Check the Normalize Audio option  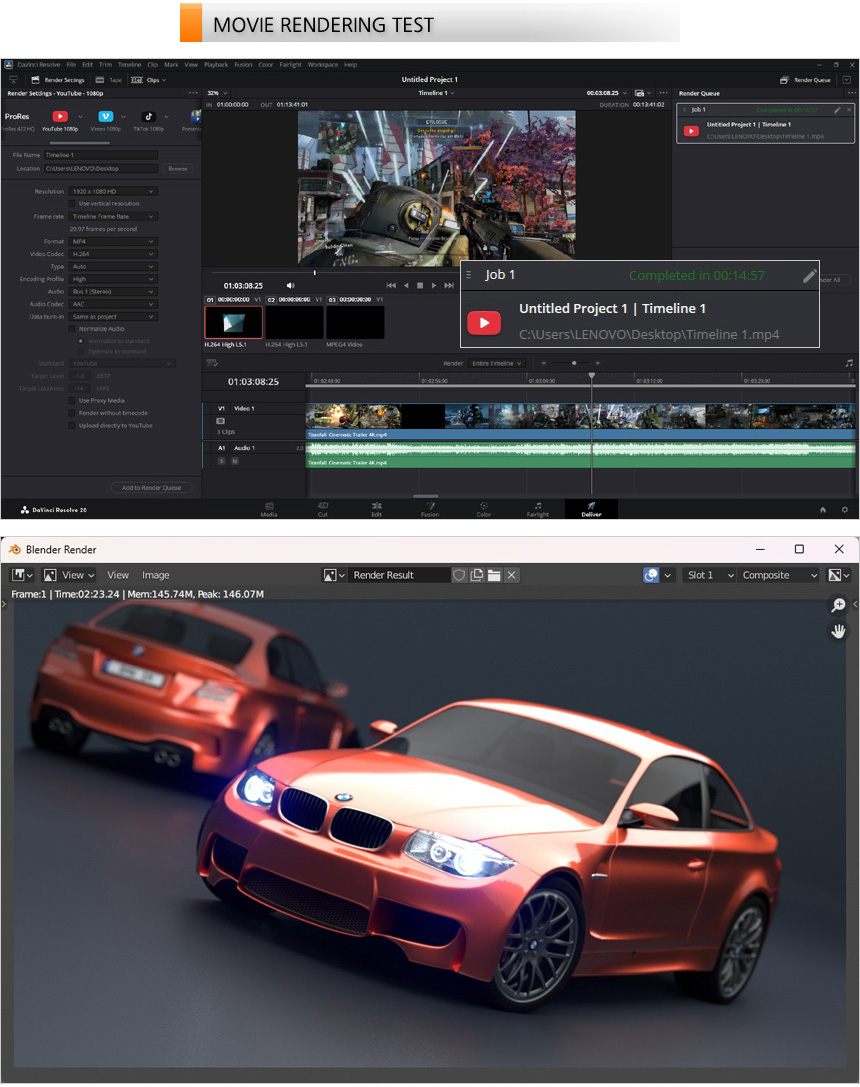(71, 328)
